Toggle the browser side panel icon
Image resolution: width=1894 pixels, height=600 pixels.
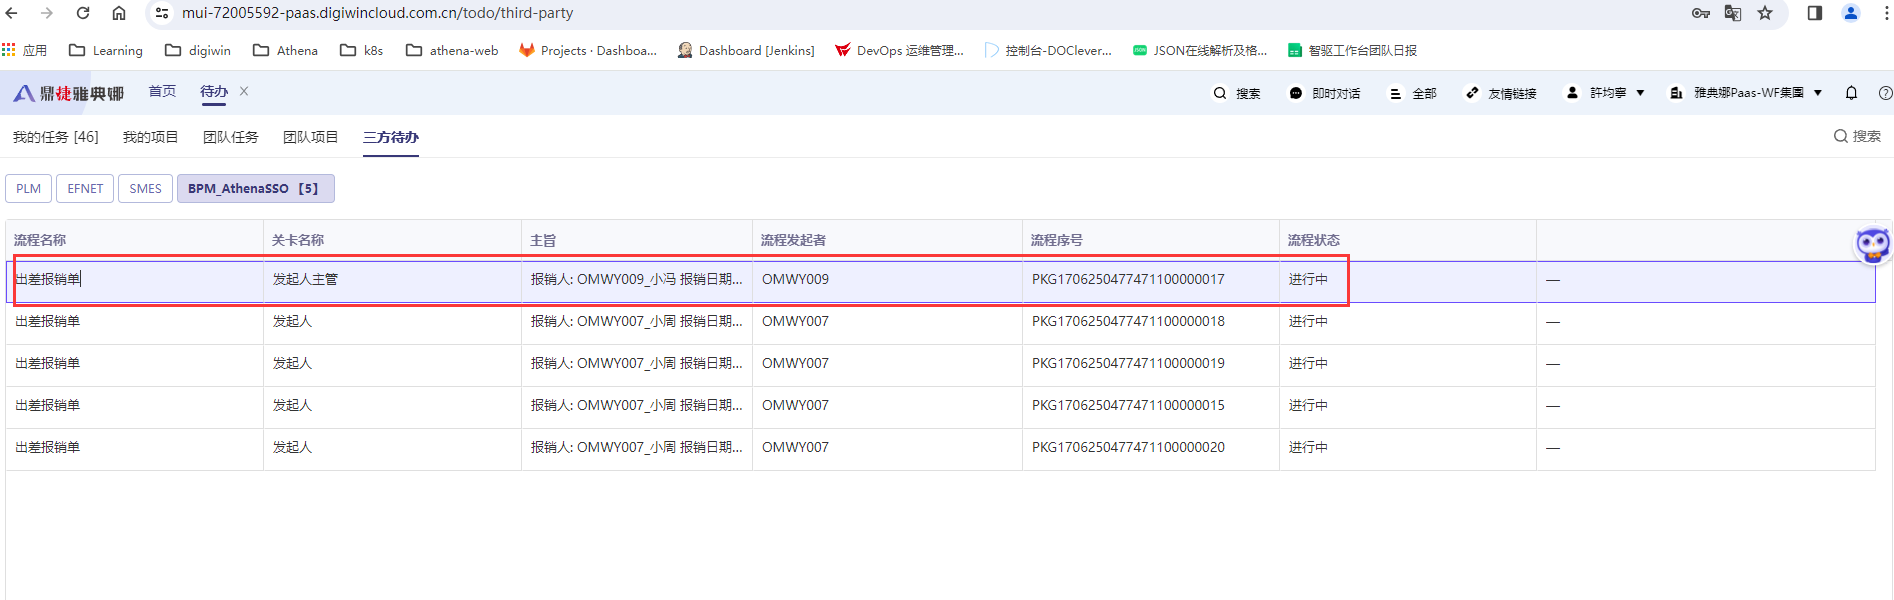point(1815,13)
